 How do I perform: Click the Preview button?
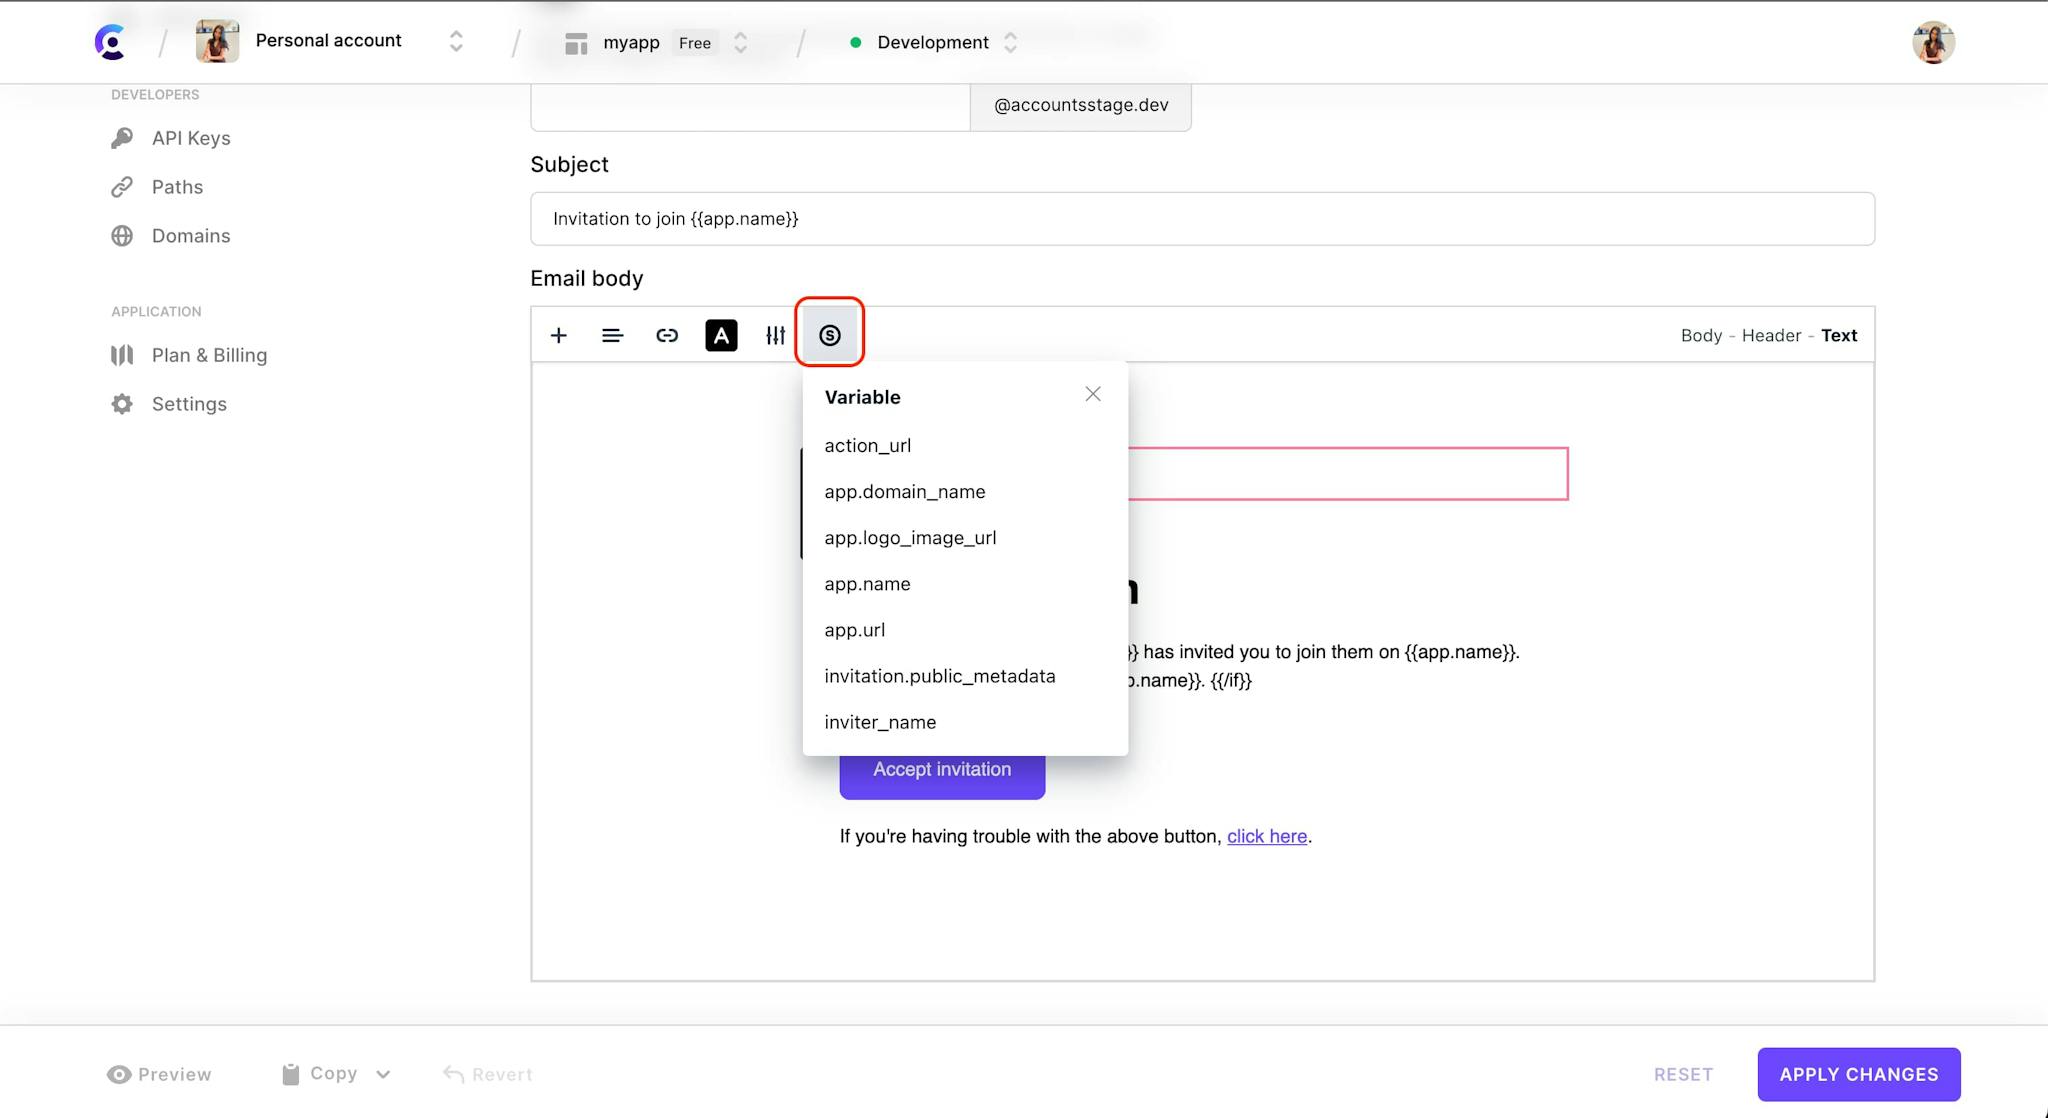click(x=158, y=1074)
